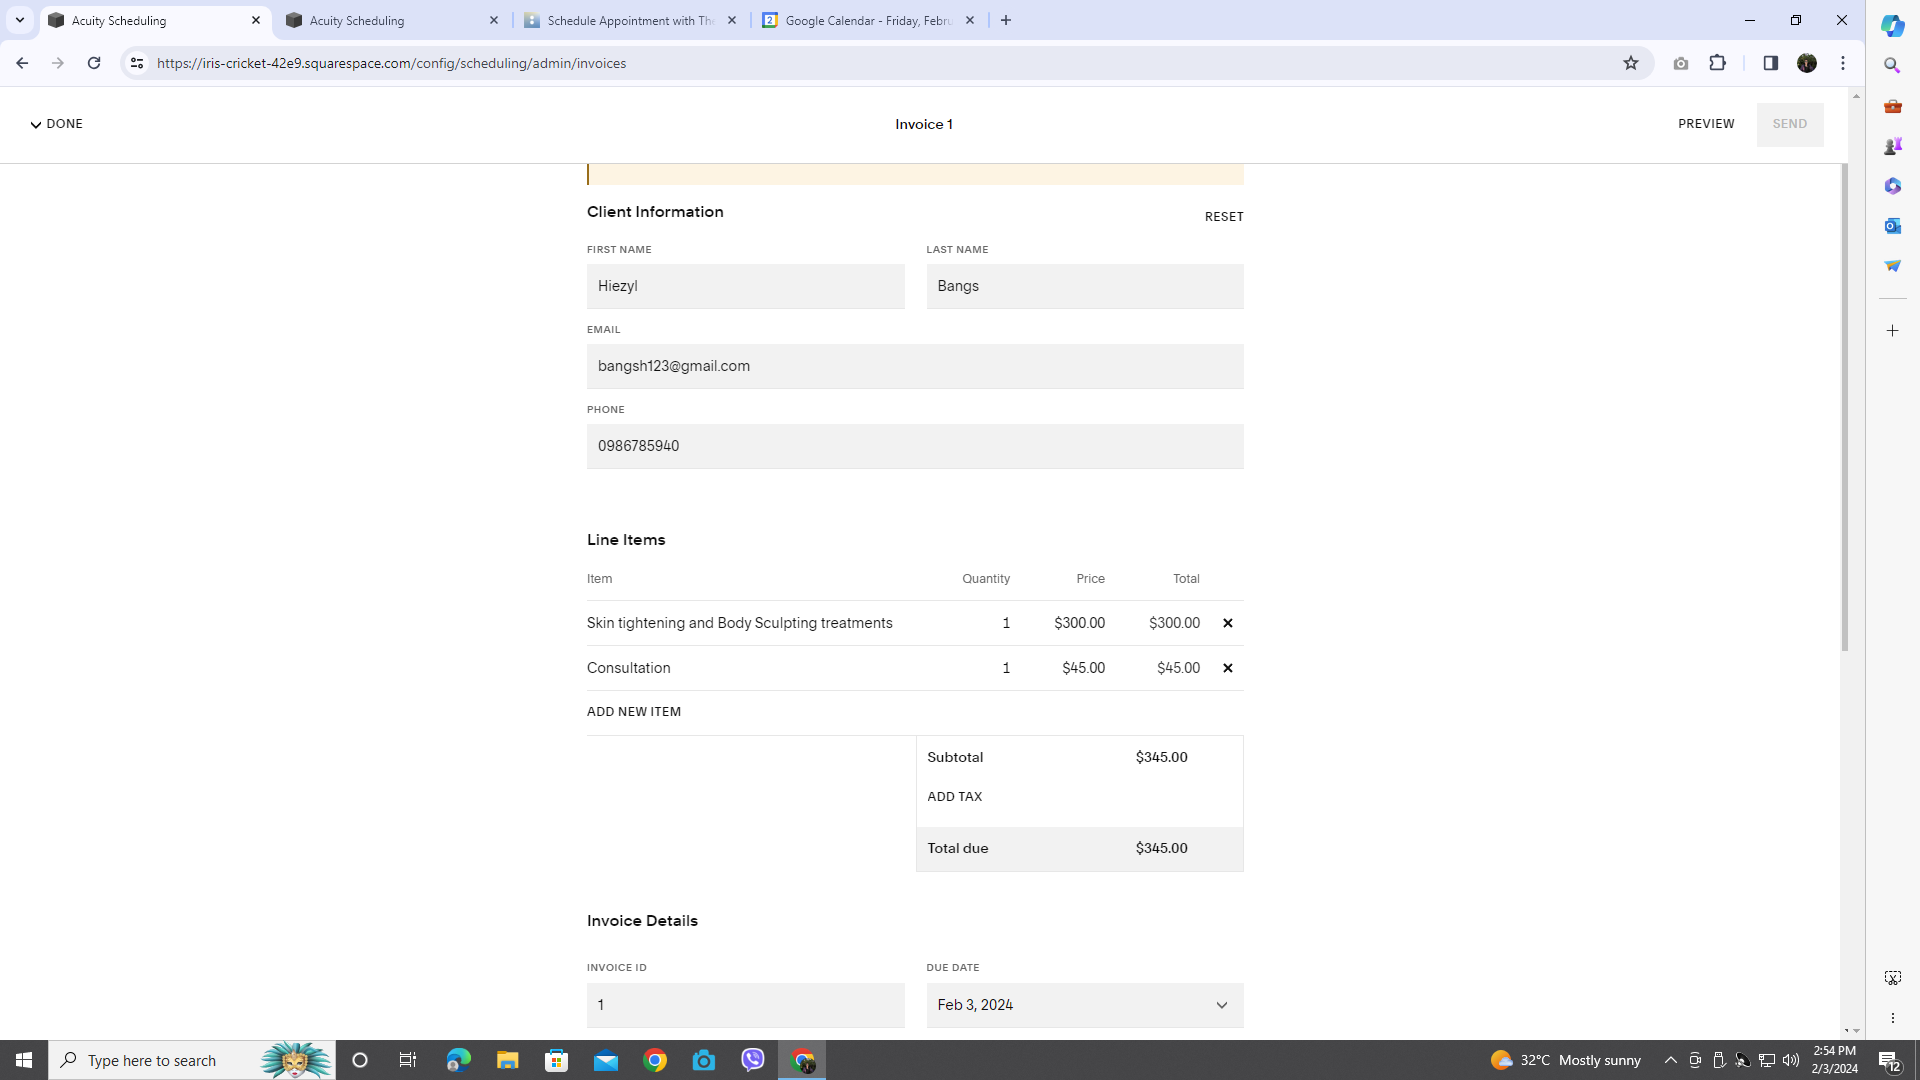Viewport: 1920px width, 1080px height.
Task: Reset the client information
Action: tap(1223, 217)
